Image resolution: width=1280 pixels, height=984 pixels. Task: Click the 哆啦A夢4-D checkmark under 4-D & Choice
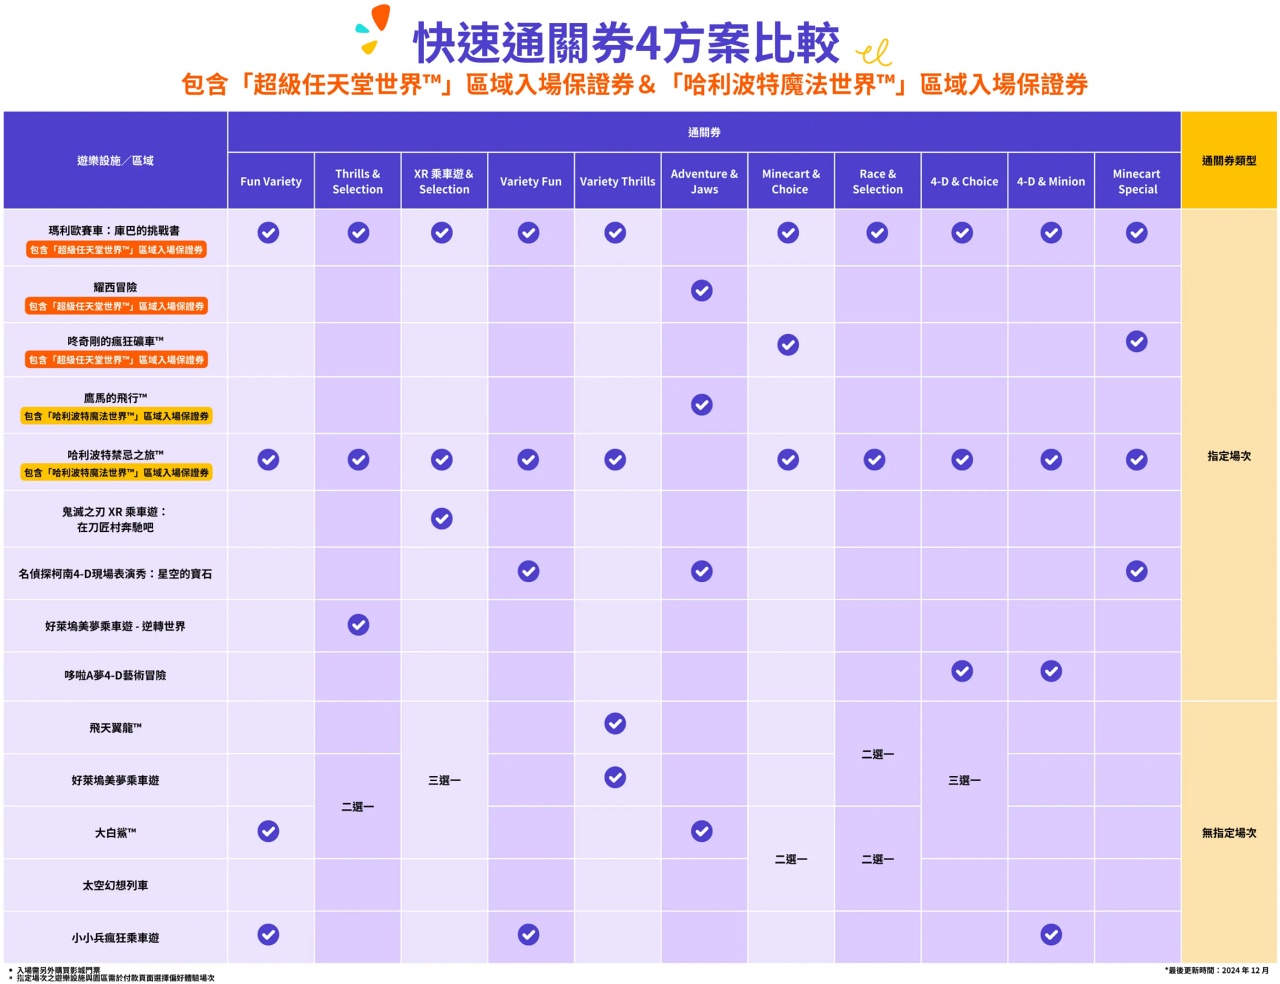(962, 671)
